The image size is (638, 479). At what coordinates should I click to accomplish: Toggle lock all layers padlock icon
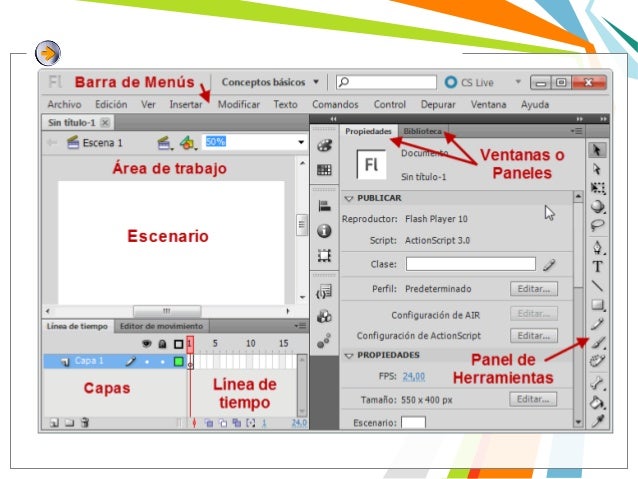pos(162,344)
